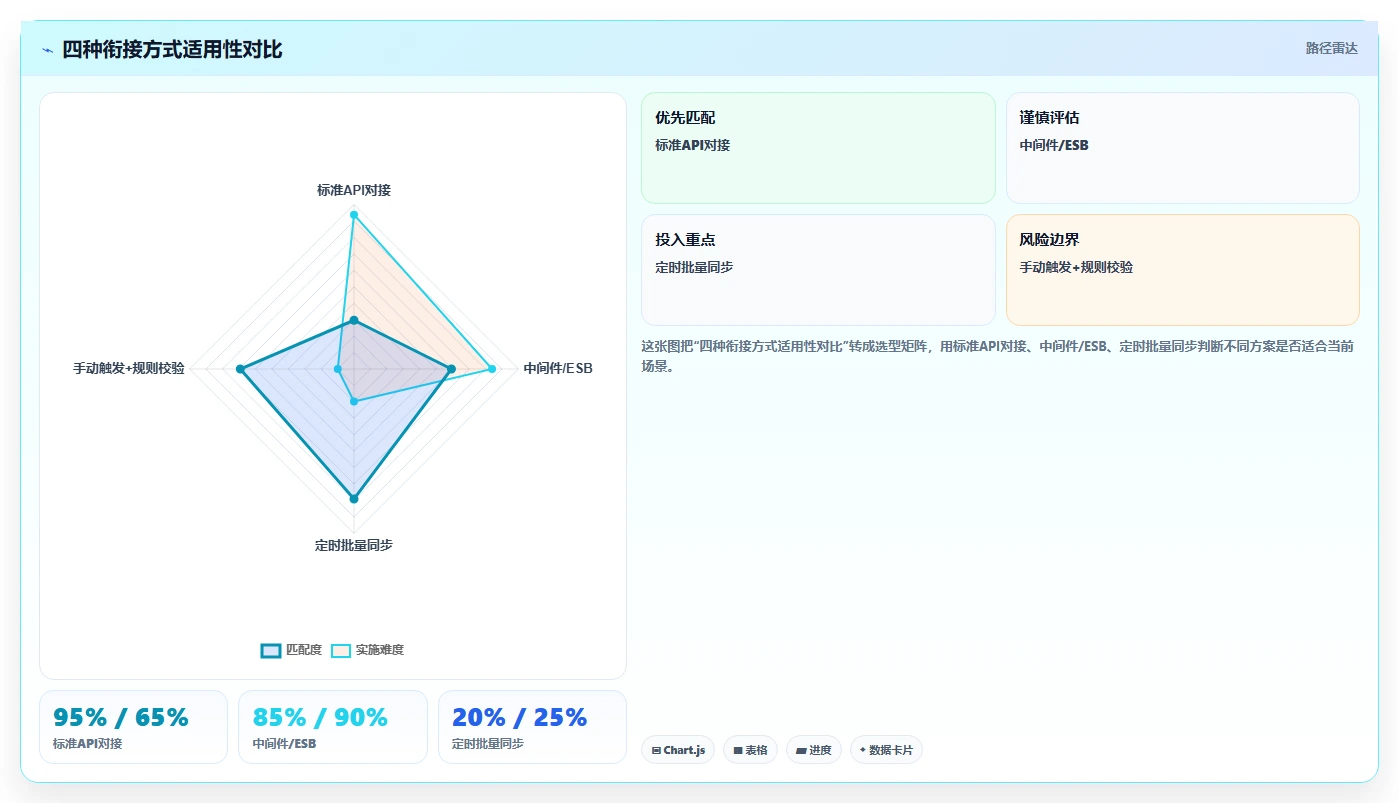Click the 实施难度 point on the 标准API对接 axis
This screenshot has width=1399, height=803.
(x=354, y=214)
